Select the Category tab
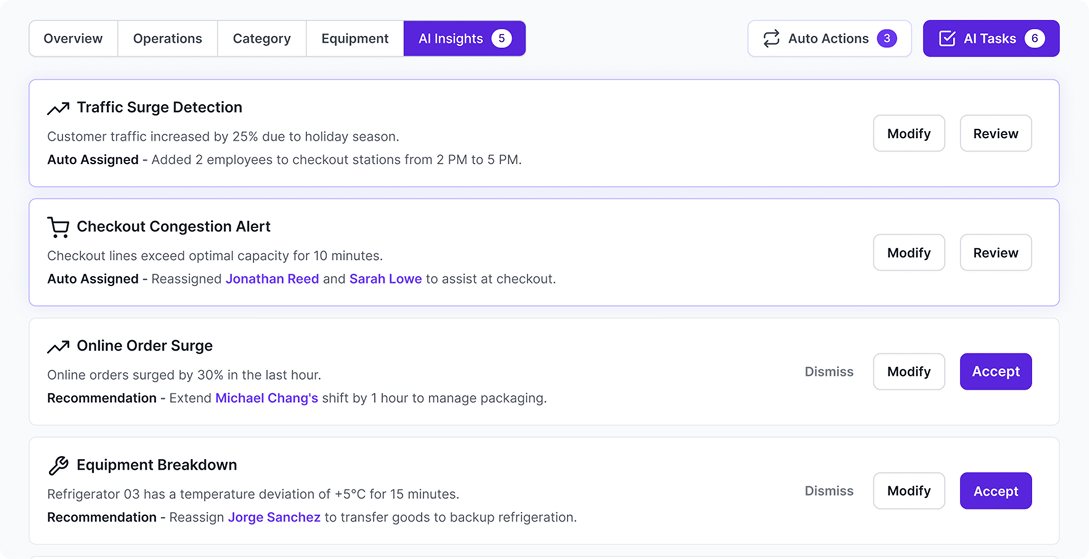The image size is (1089, 559). (x=262, y=38)
